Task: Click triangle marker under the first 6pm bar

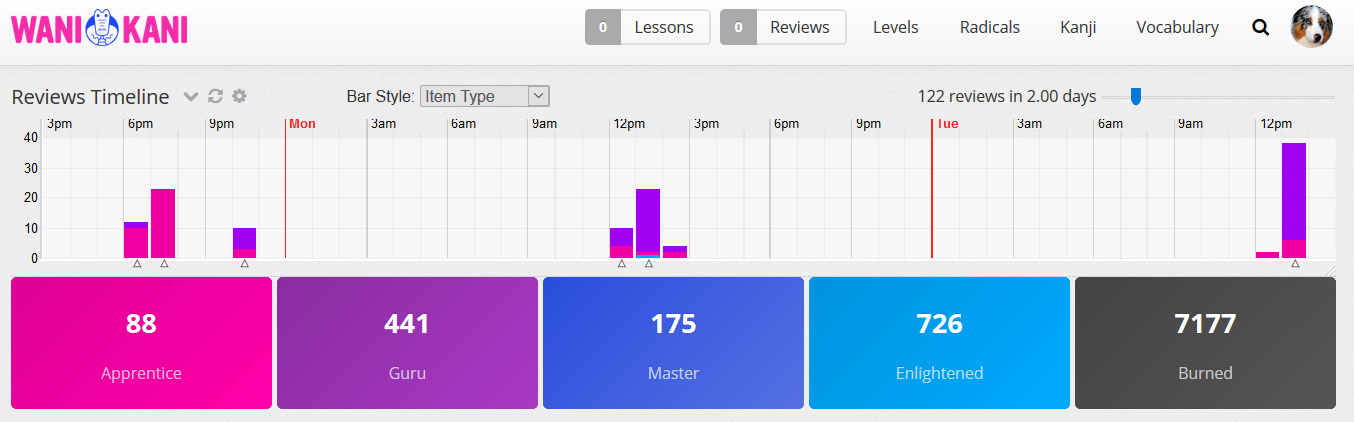Action: pyautogui.click(x=137, y=264)
